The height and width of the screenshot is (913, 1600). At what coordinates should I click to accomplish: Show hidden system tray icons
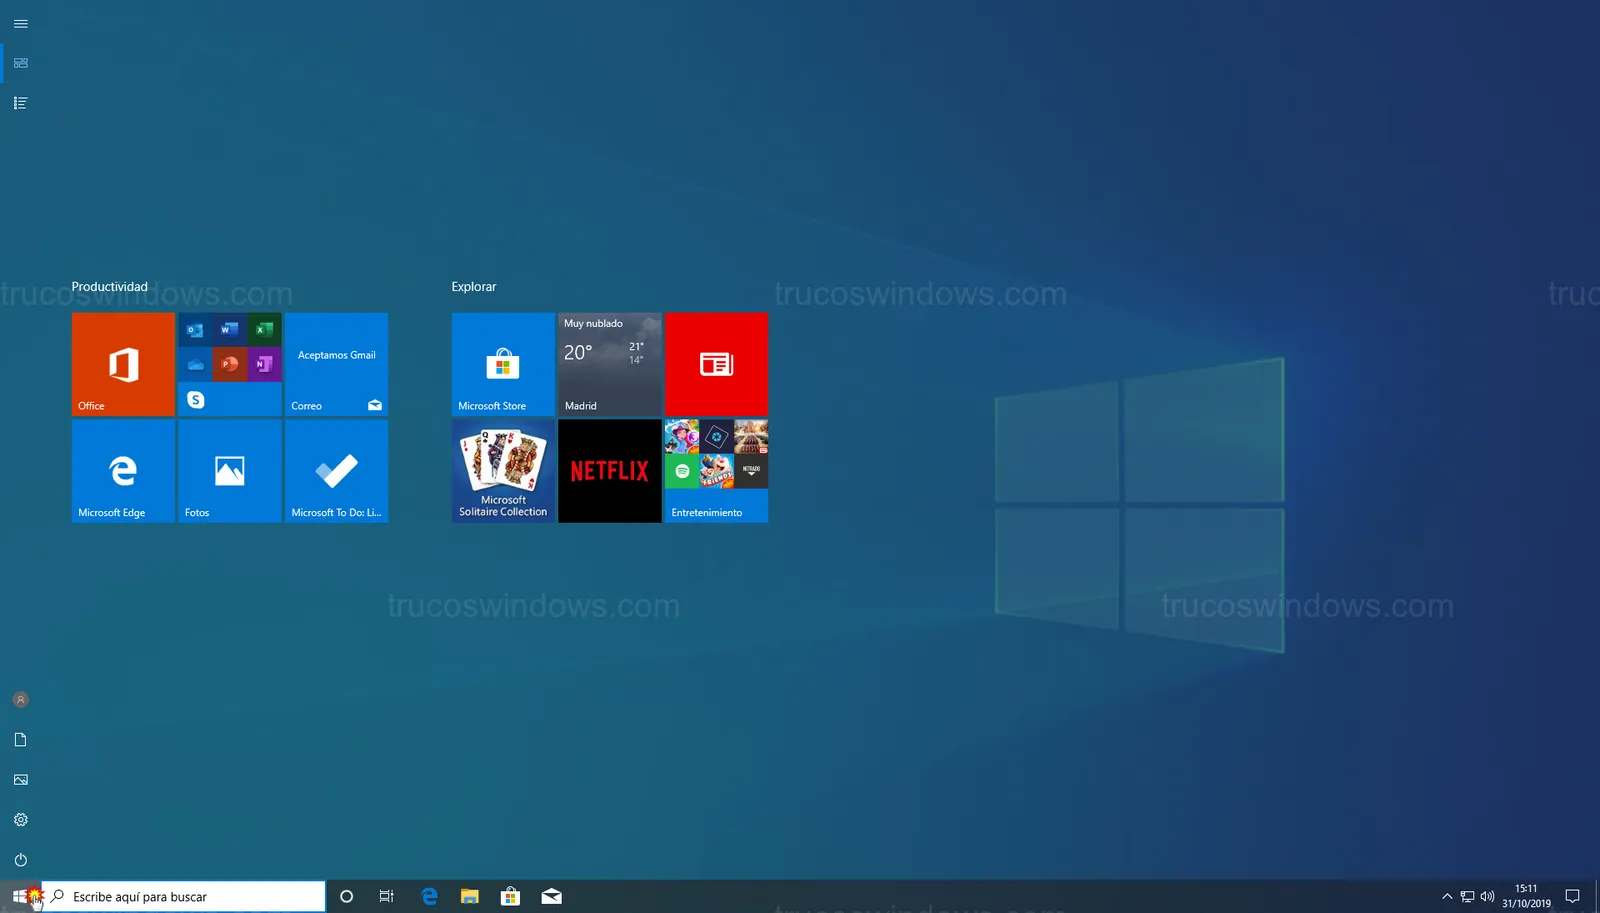(x=1446, y=897)
